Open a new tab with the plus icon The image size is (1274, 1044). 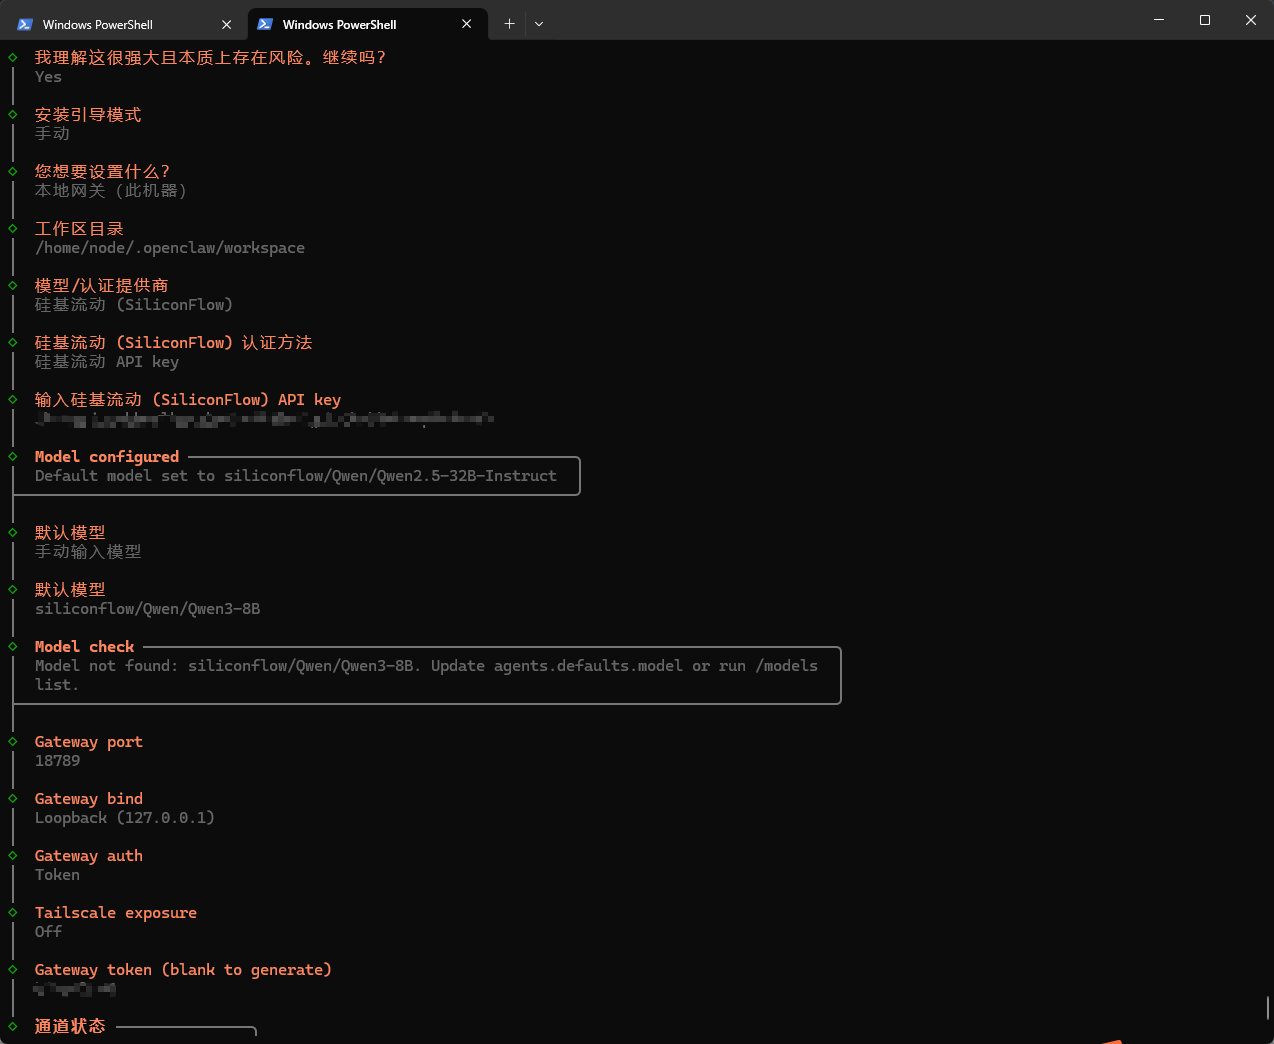pos(509,23)
